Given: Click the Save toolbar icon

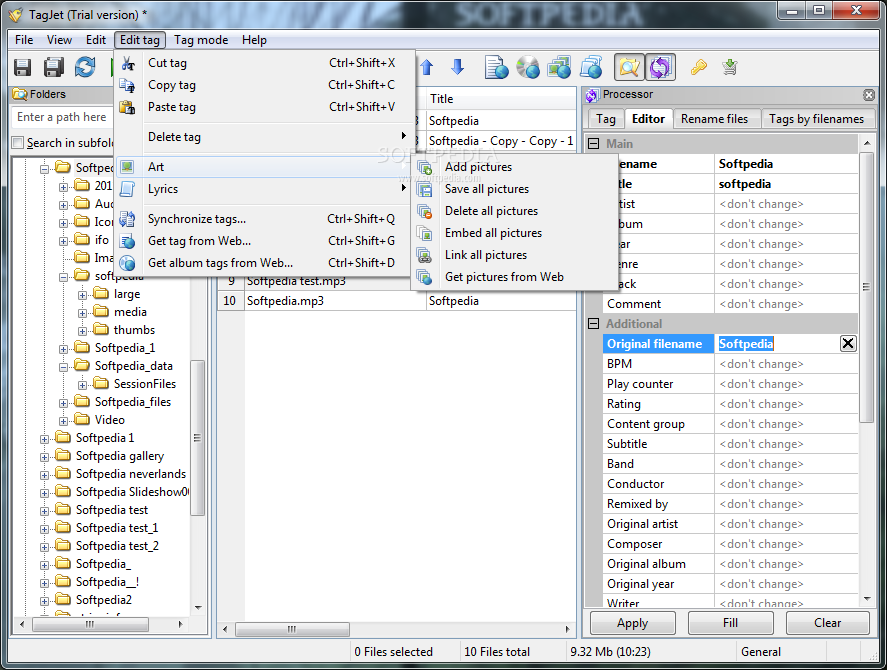Looking at the screenshot, I should pos(23,67).
